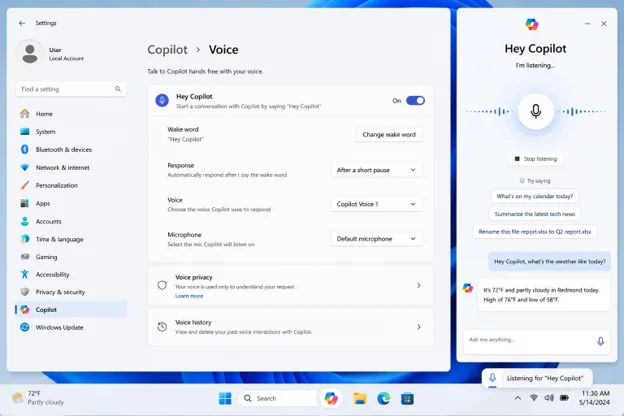
Task: Select suggestion Rename this file report.xlsx
Action: [x=535, y=232]
